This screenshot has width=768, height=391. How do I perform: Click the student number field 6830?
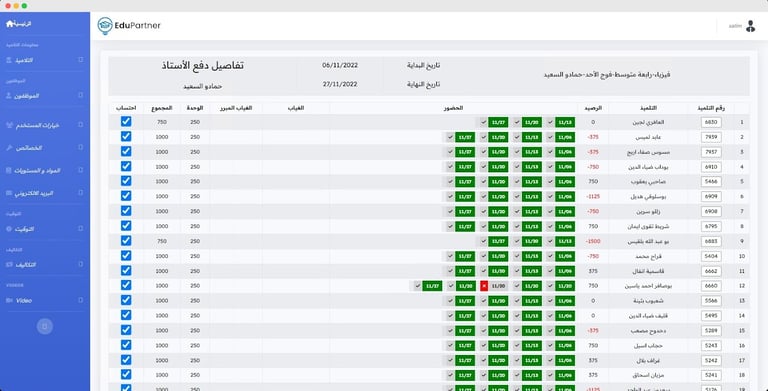point(711,122)
